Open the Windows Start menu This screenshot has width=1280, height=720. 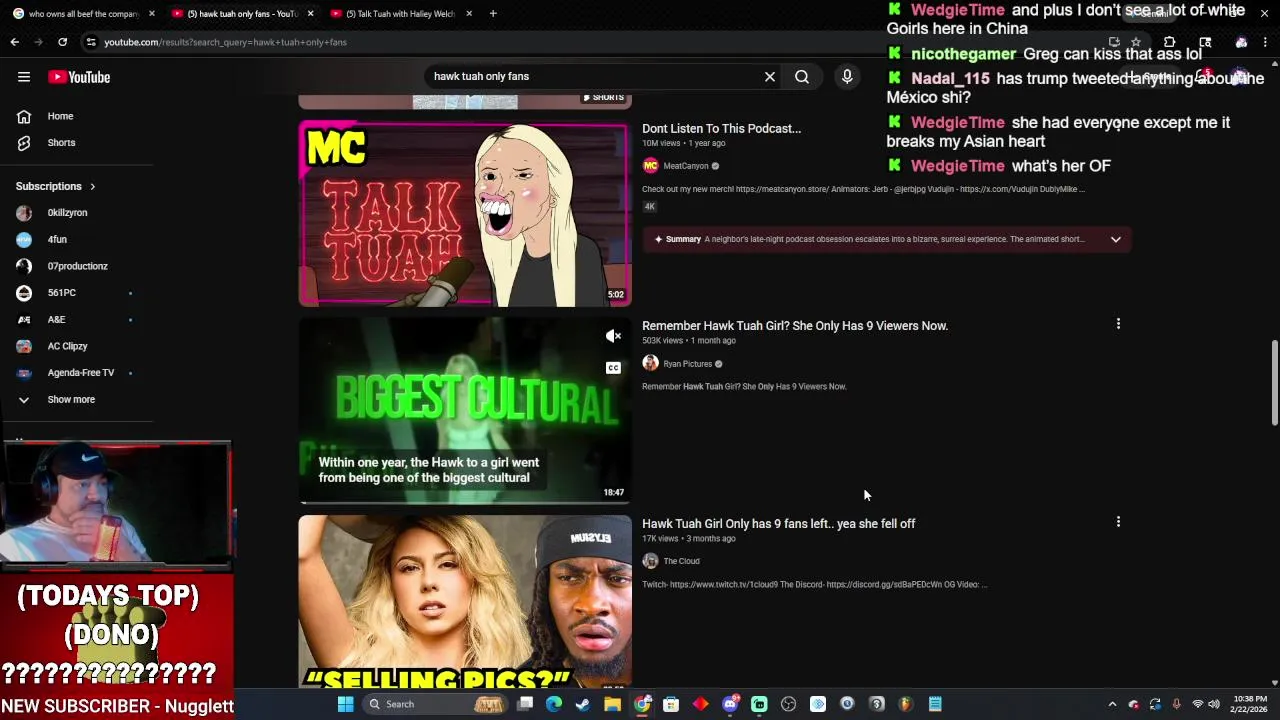(x=345, y=704)
